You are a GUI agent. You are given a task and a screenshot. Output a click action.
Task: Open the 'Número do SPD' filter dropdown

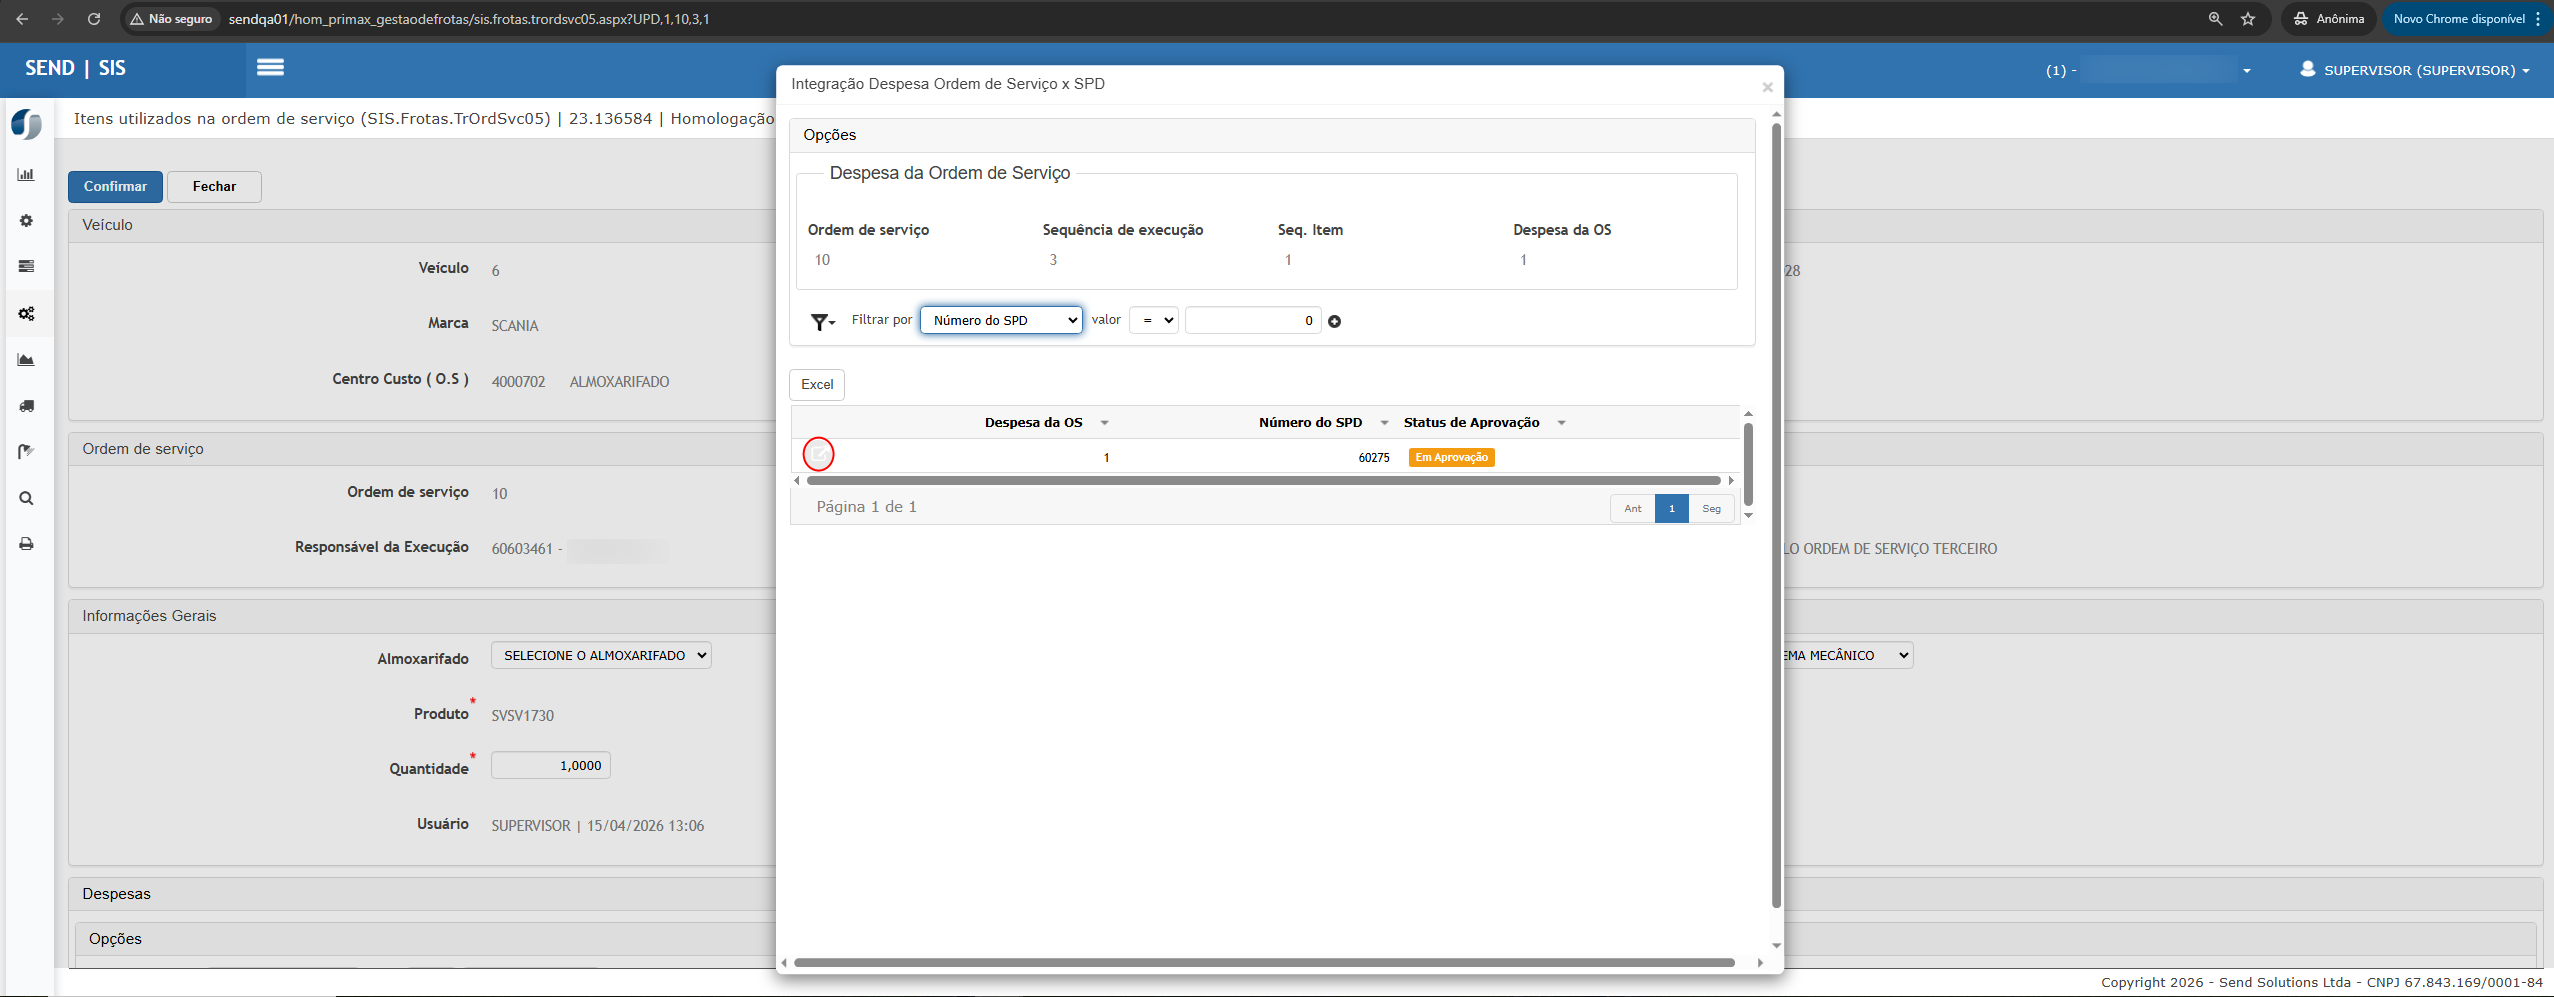click(x=1001, y=320)
